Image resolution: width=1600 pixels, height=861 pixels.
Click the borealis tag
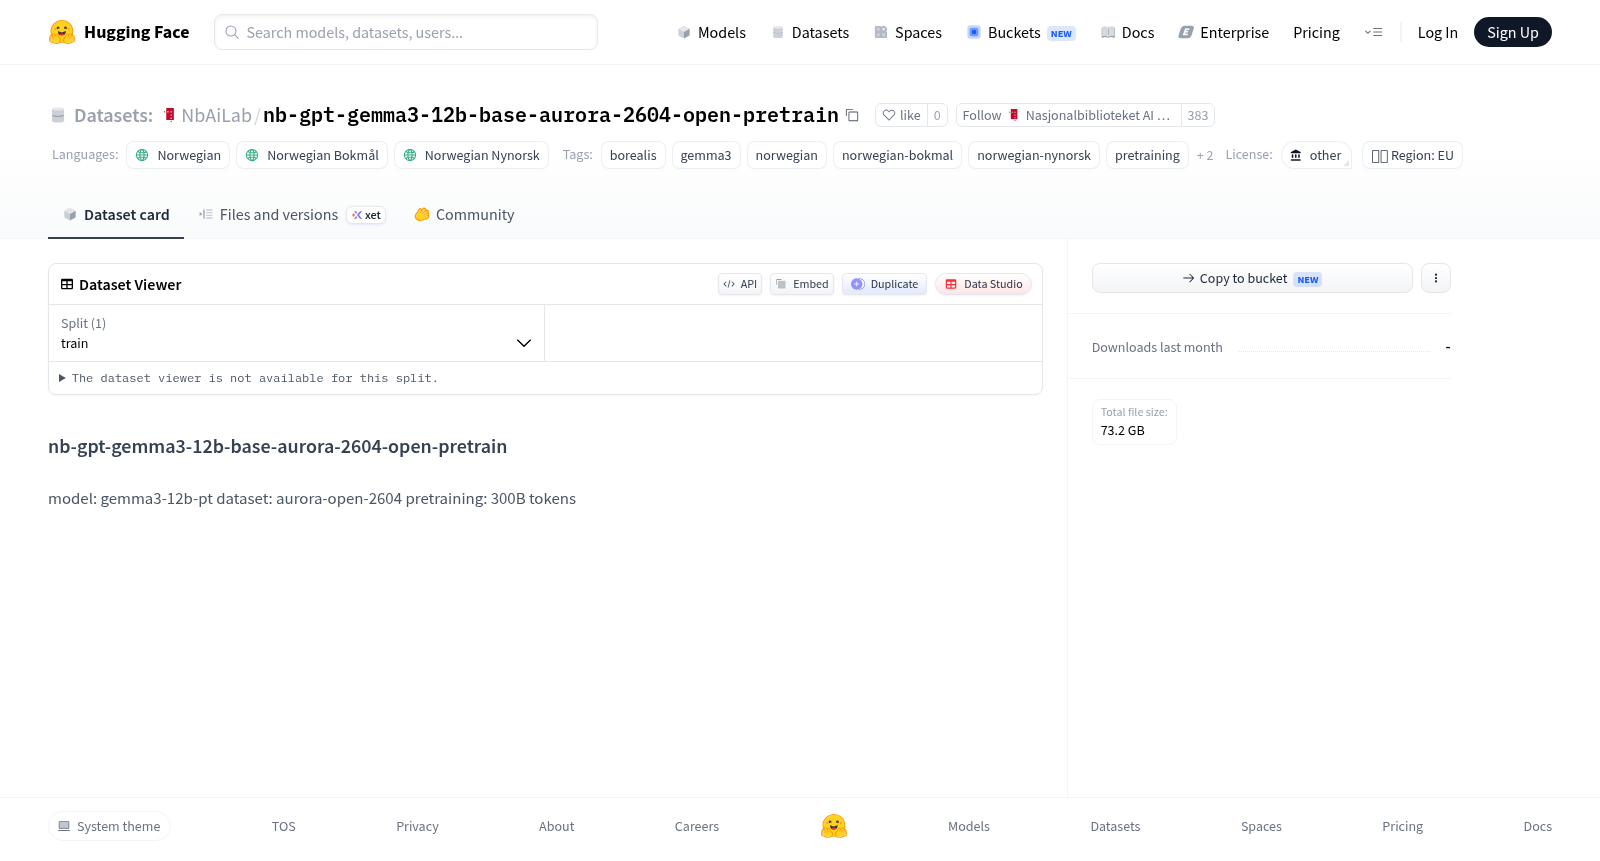(x=633, y=155)
